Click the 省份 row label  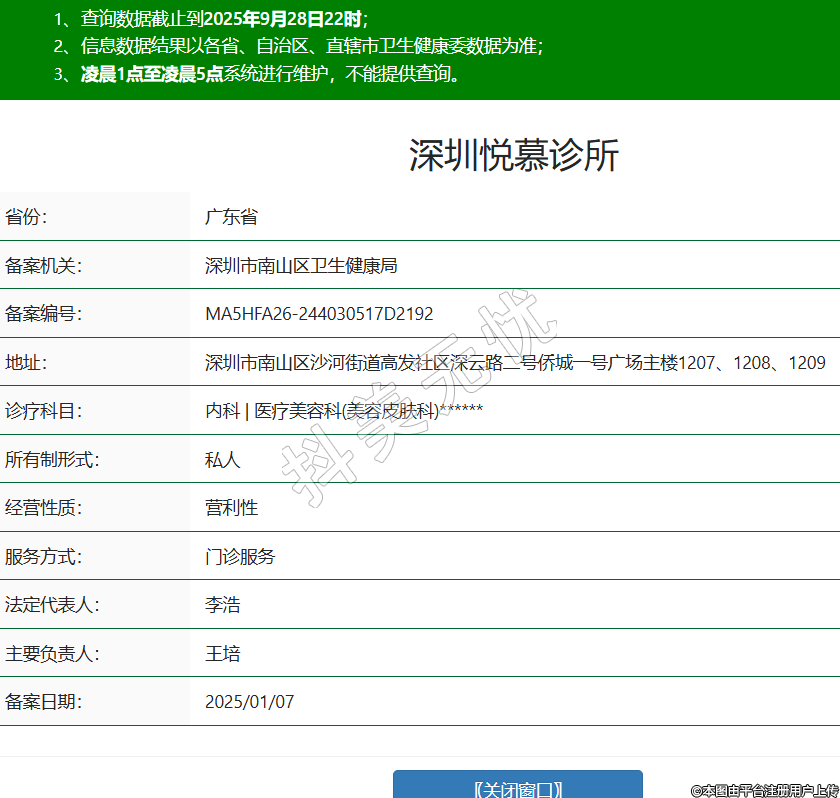26,217
